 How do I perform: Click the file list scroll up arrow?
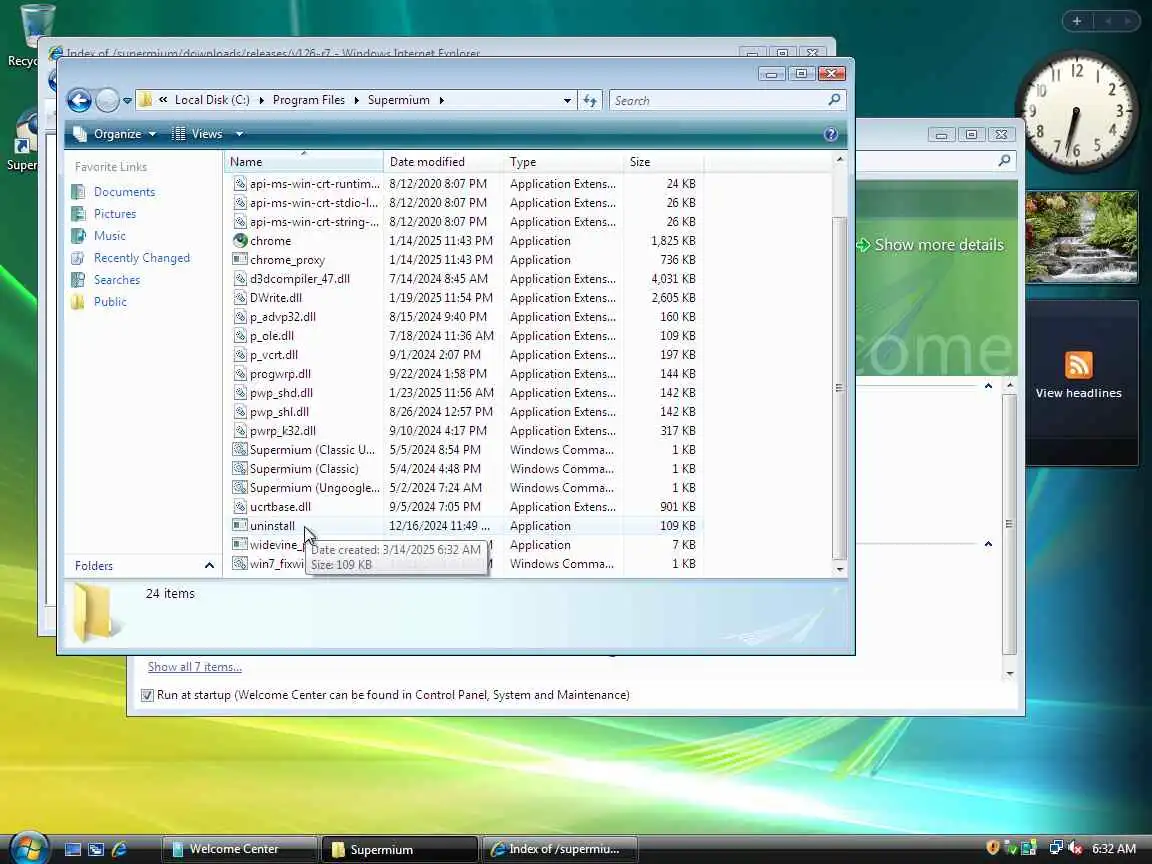coord(840,159)
